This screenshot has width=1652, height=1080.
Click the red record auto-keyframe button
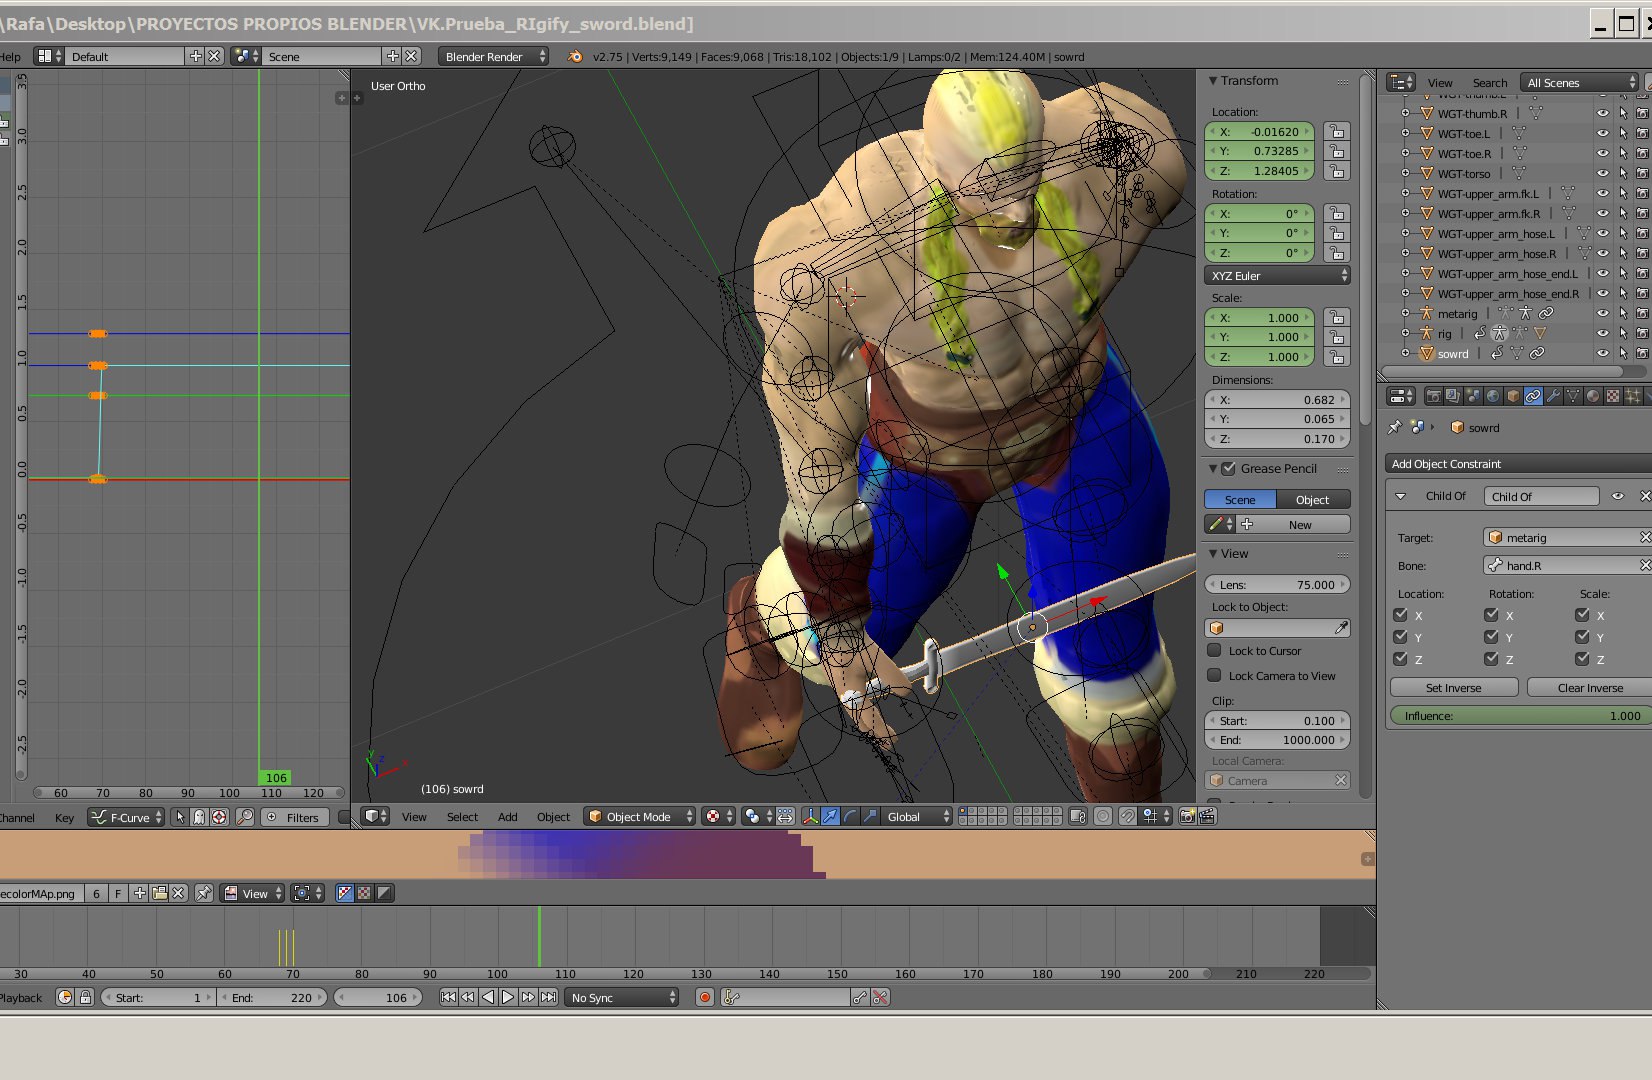coord(705,998)
